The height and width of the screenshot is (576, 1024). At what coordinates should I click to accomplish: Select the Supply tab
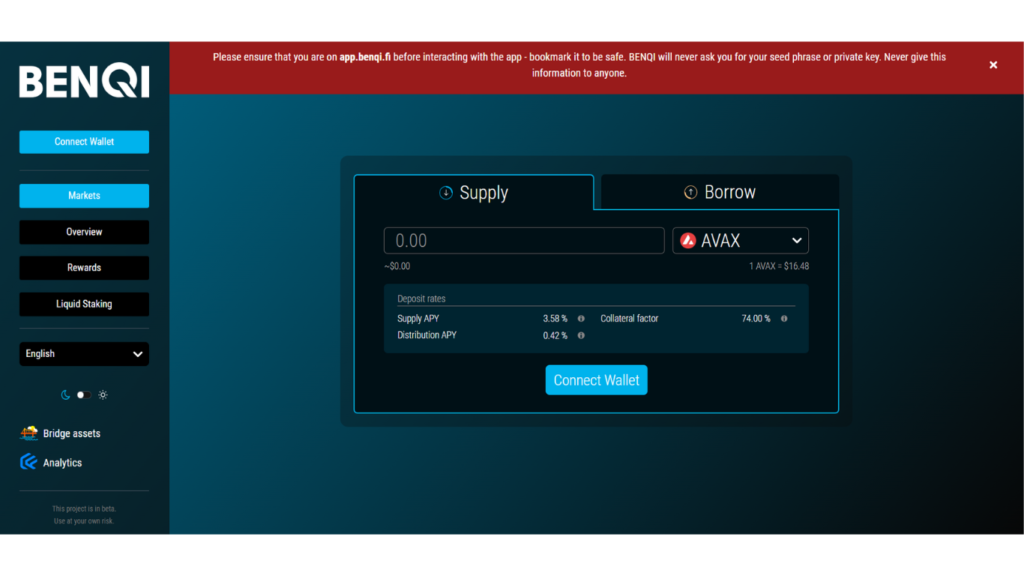[x=474, y=193]
